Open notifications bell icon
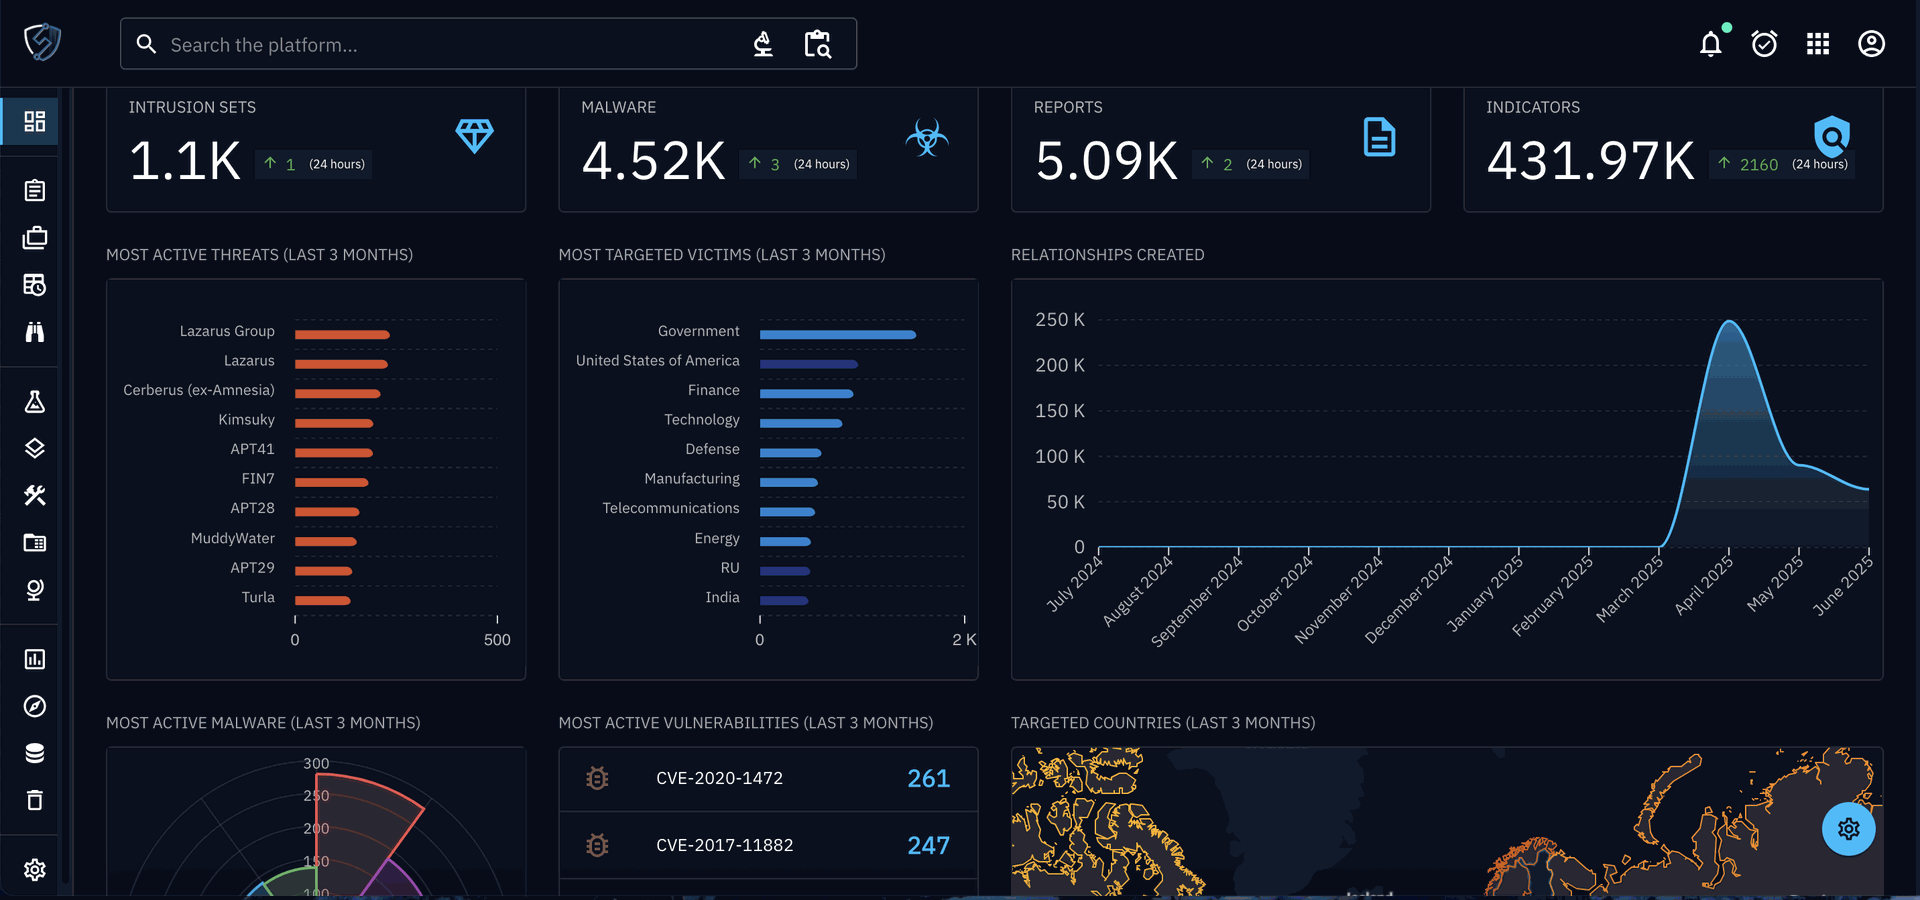 point(1711,44)
